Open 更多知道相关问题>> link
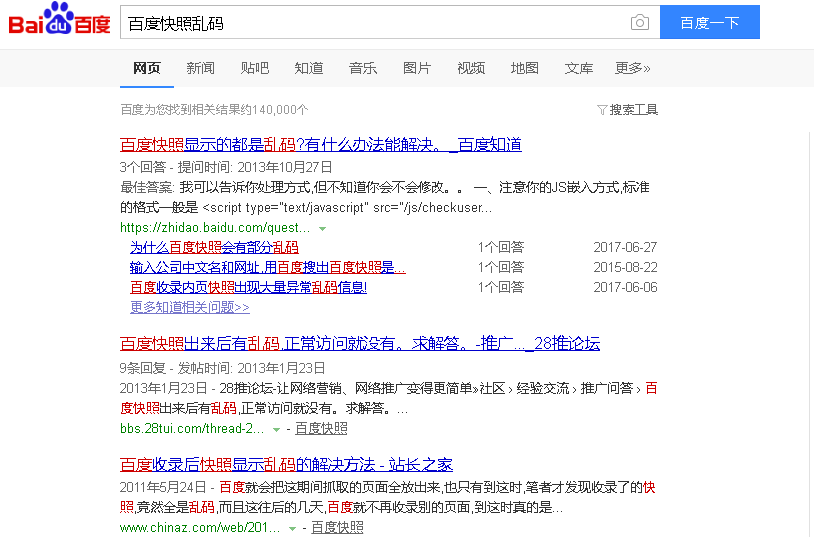Image resolution: width=814 pixels, height=537 pixels. [x=189, y=307]
